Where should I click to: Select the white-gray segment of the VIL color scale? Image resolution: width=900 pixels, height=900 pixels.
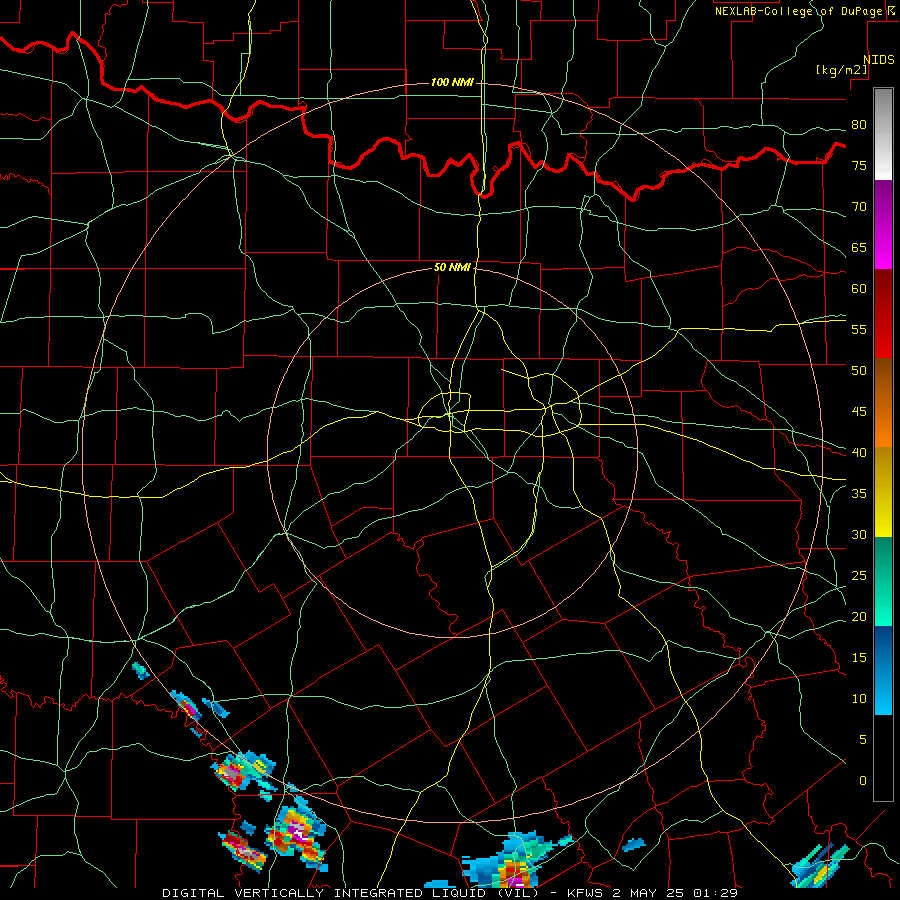[883, 134]
